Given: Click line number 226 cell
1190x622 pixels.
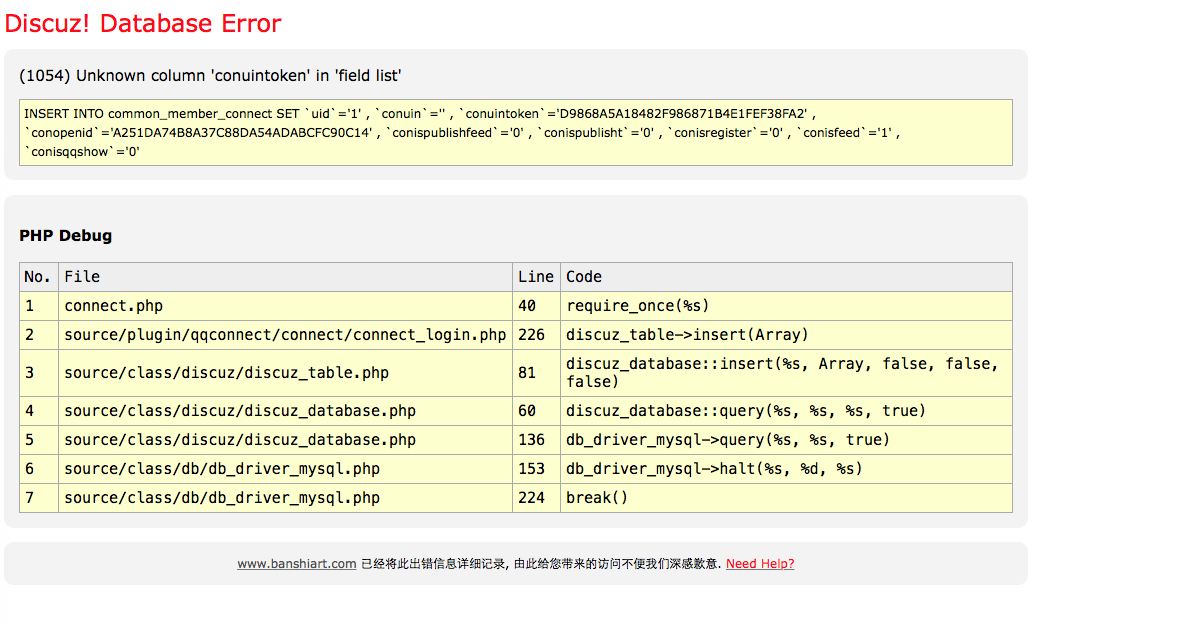Looking at the screenshot, I should coord(532,335).
